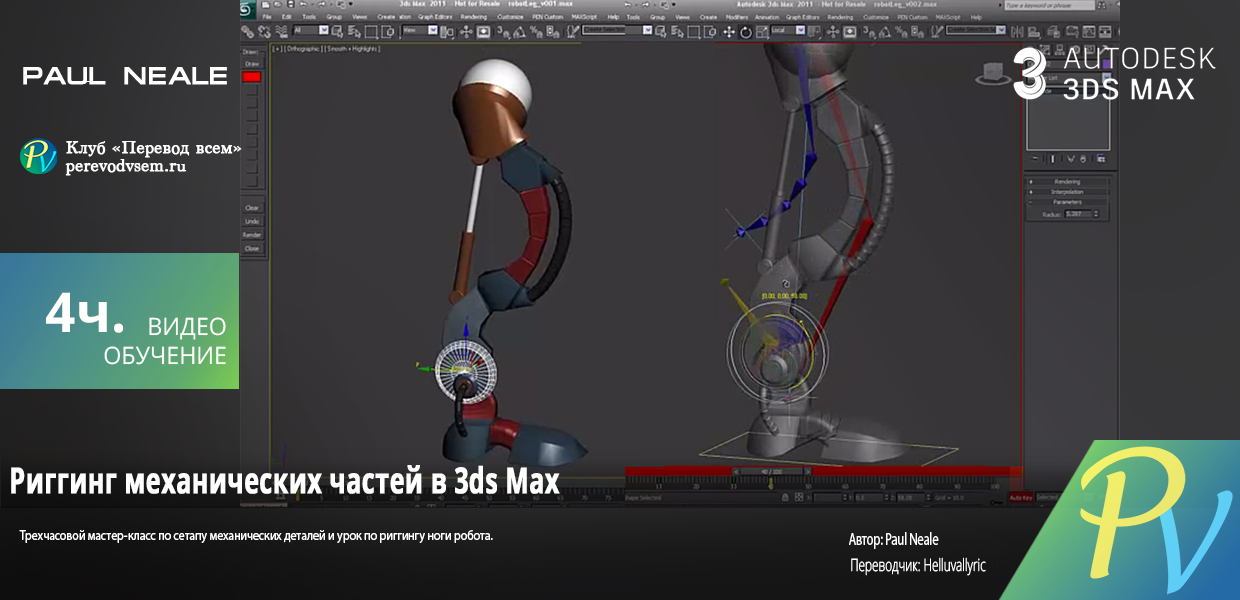Click Make Unique stack icon
This screenshot has width=1240, height=600.
point(1070,159)
